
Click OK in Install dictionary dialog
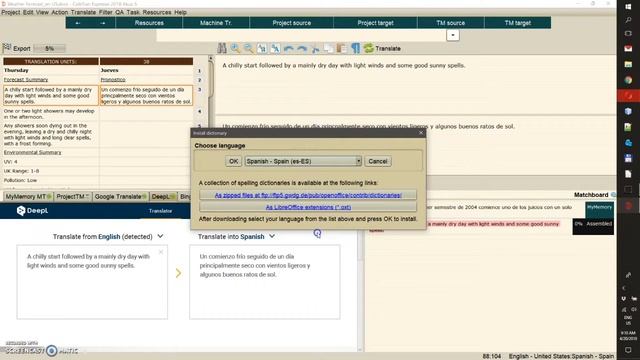click(x=233, y=161)
